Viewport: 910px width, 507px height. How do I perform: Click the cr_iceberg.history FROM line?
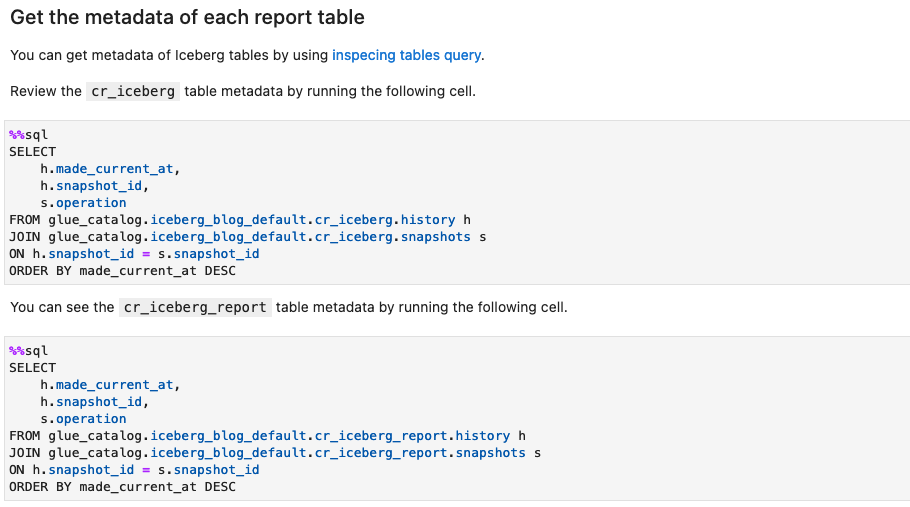[240, 220]
